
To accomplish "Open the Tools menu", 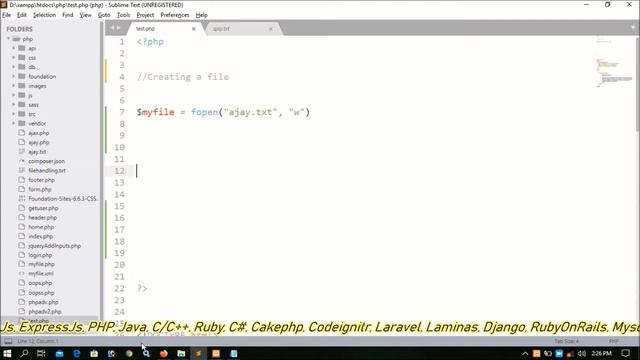I will [x=123, y=15].
